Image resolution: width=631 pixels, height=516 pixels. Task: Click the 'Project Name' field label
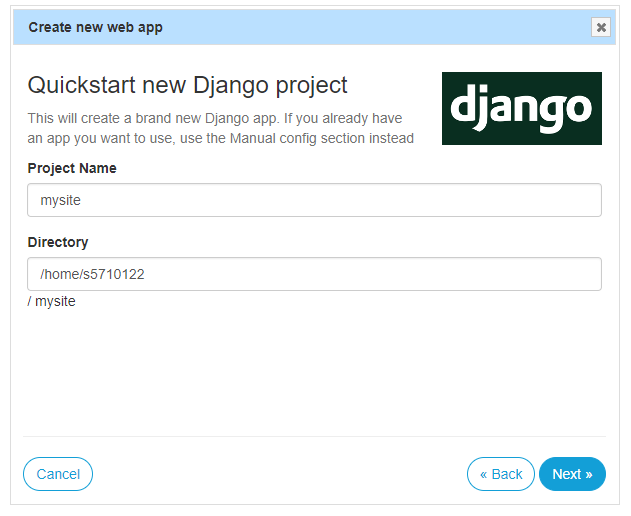[x=72, y=168]
